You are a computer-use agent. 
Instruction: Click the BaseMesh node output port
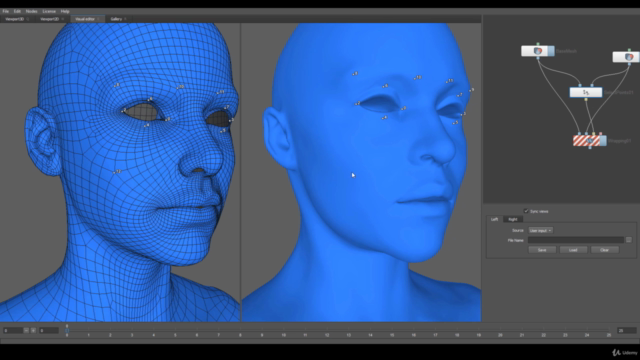[x=538, y=58]
